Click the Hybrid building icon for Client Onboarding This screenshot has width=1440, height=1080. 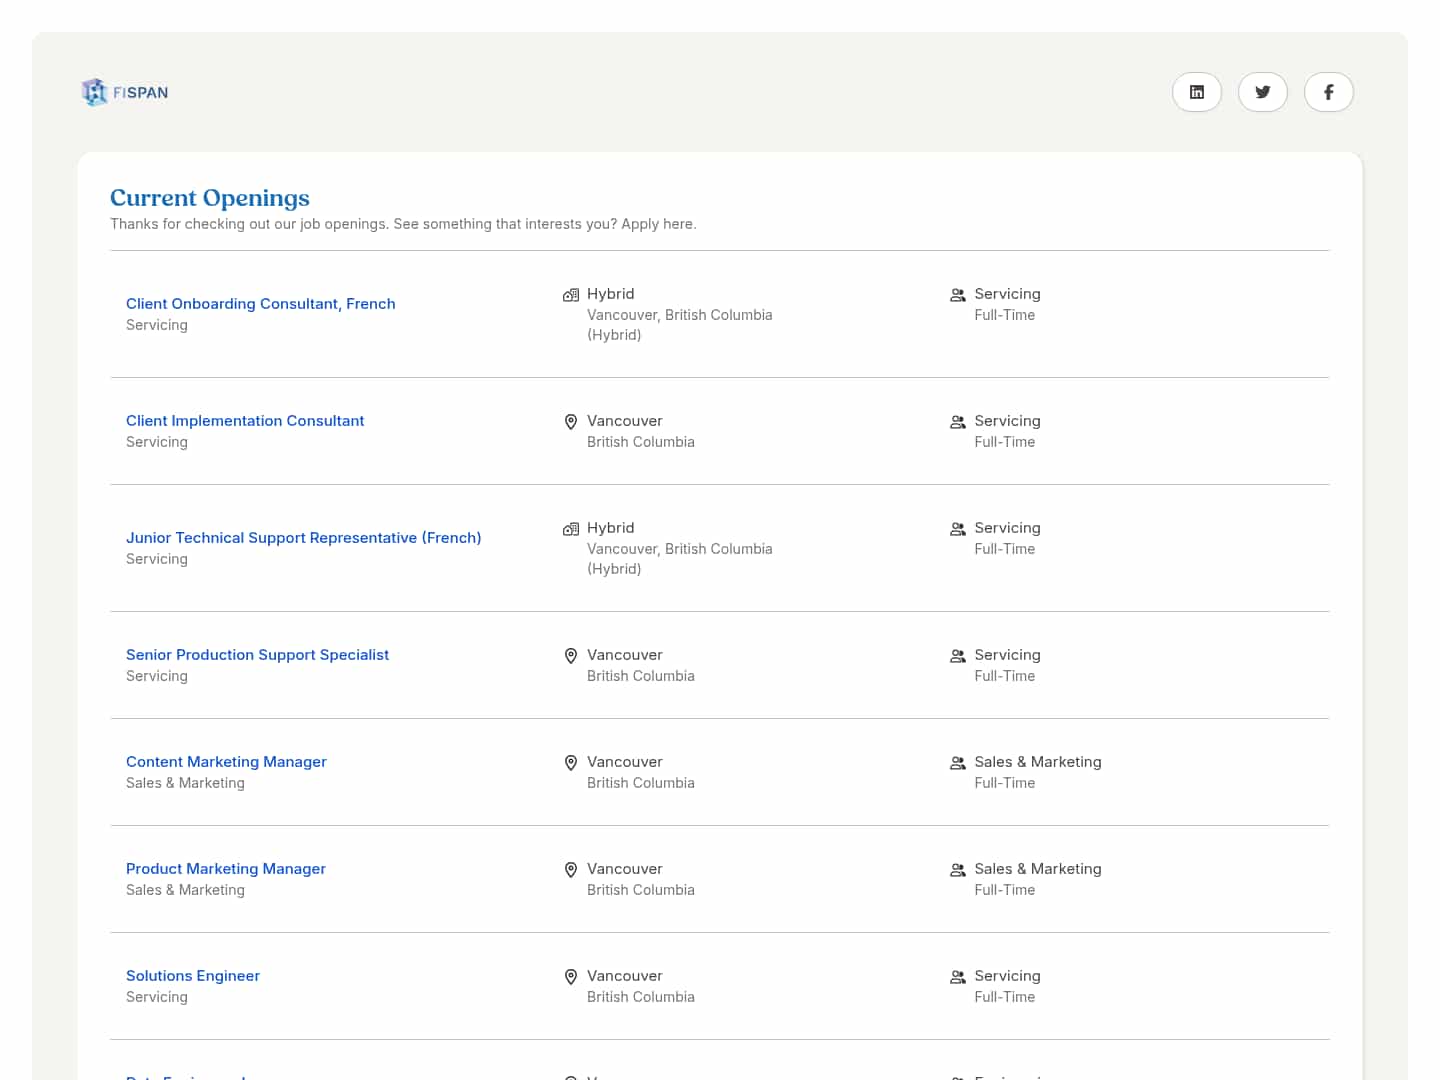click(571, 295)
